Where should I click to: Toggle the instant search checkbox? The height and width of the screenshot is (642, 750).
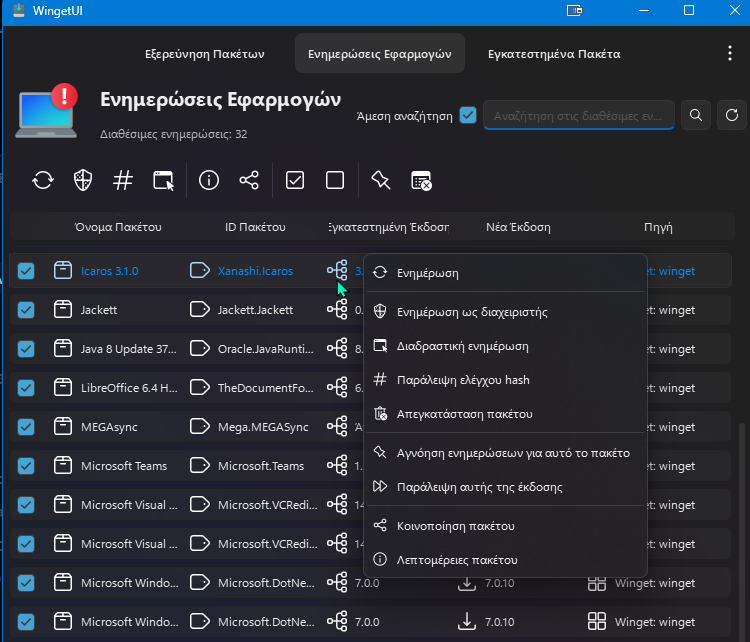468,115
